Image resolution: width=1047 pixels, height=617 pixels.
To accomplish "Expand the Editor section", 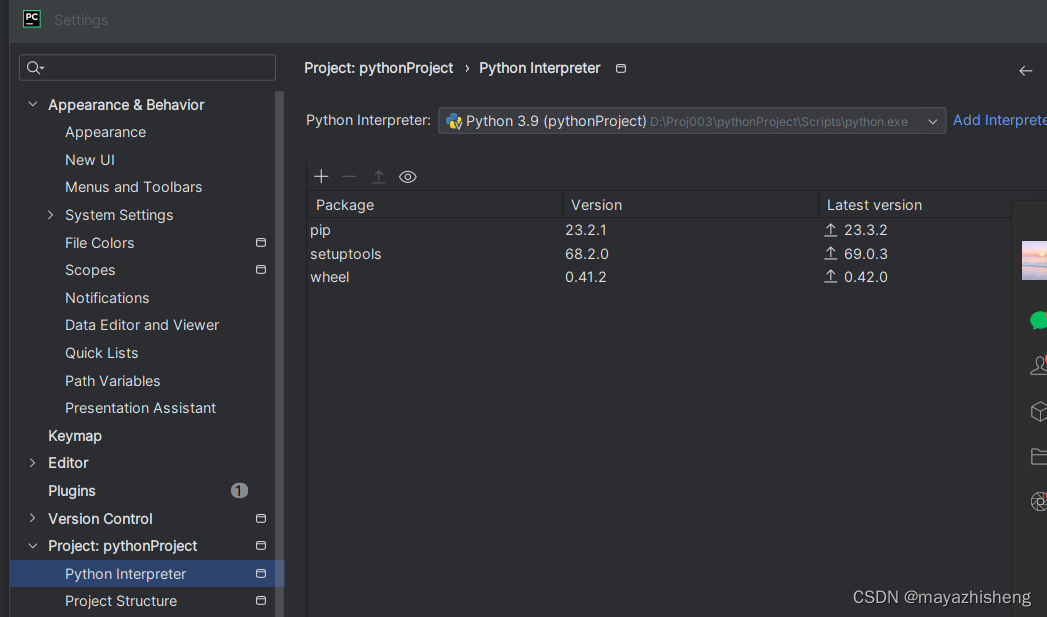I will [33, 463].
